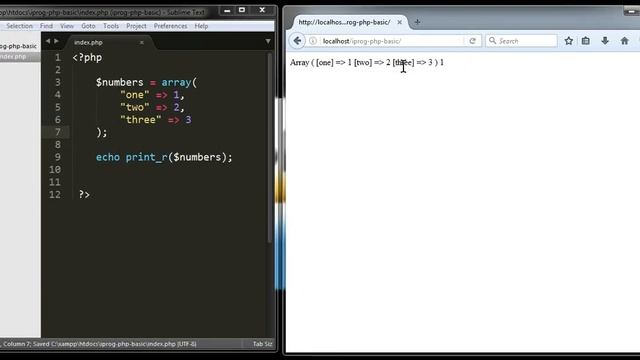
Task: Click the Array output text in browser
Action: pyautogui.click(x=367, y=62)
